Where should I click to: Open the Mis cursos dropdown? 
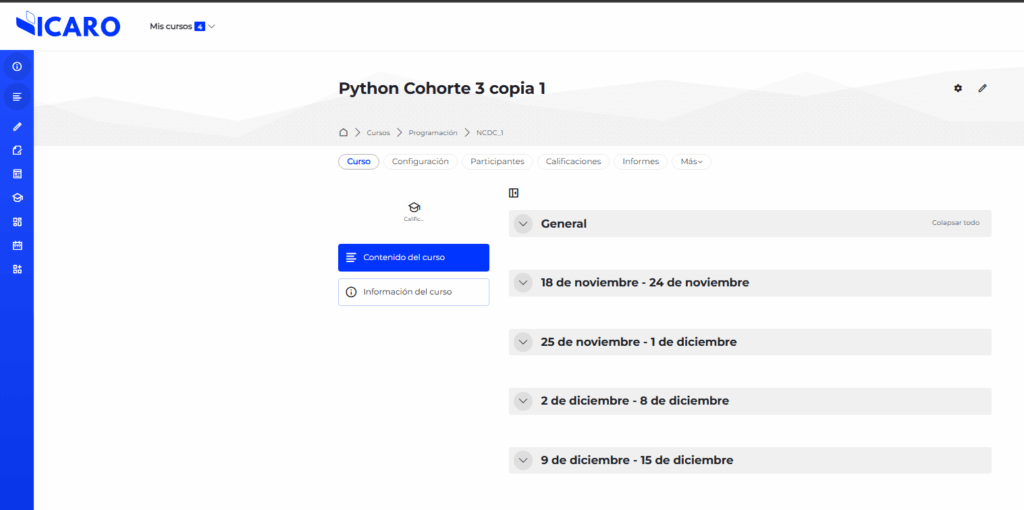point(182,26)
